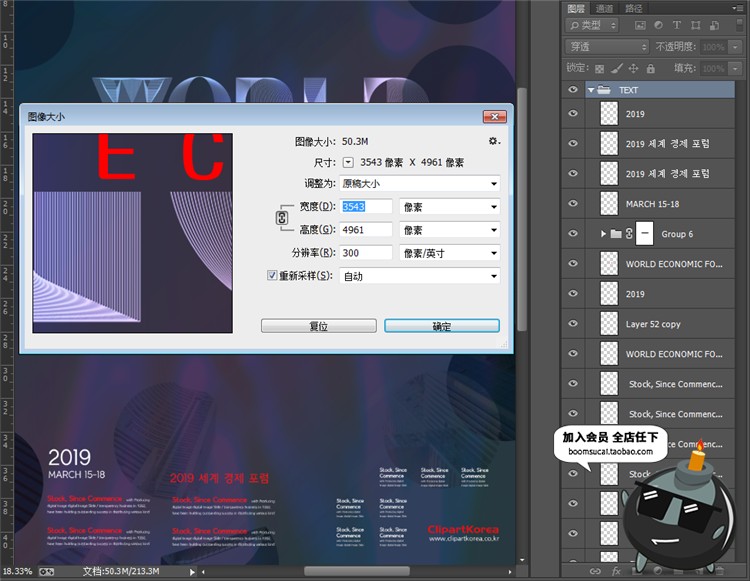This screenshot has height=581, width=750.
Task: Click the lock all padlock icon
Action: tap(651, 68)
